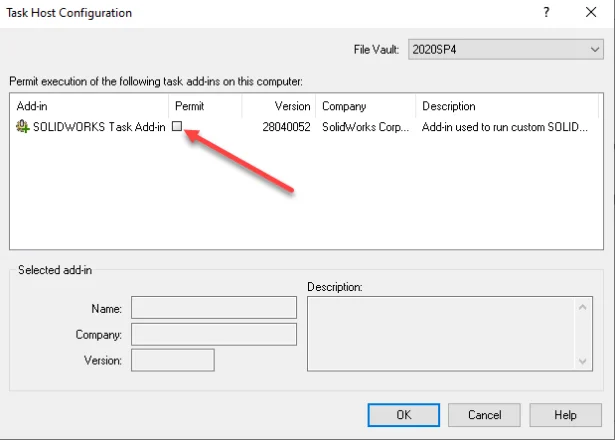Focus the Name field in Selected add-in
615x440 pixels.
[x=214, y=307]
